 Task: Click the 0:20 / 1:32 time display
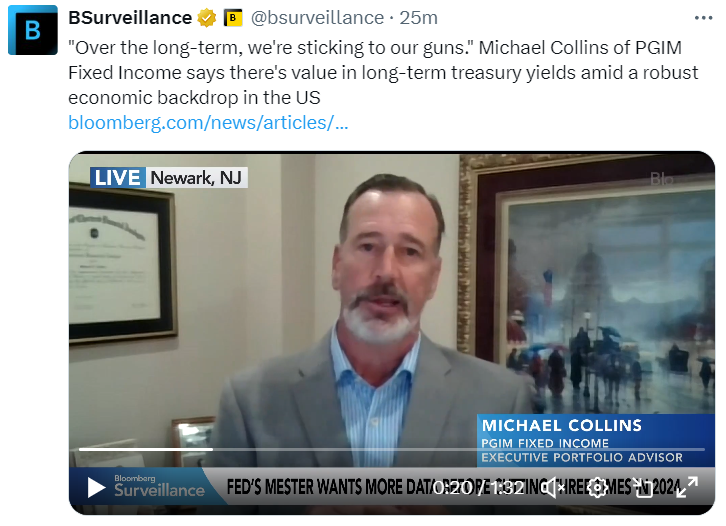(x=479, y=488)
